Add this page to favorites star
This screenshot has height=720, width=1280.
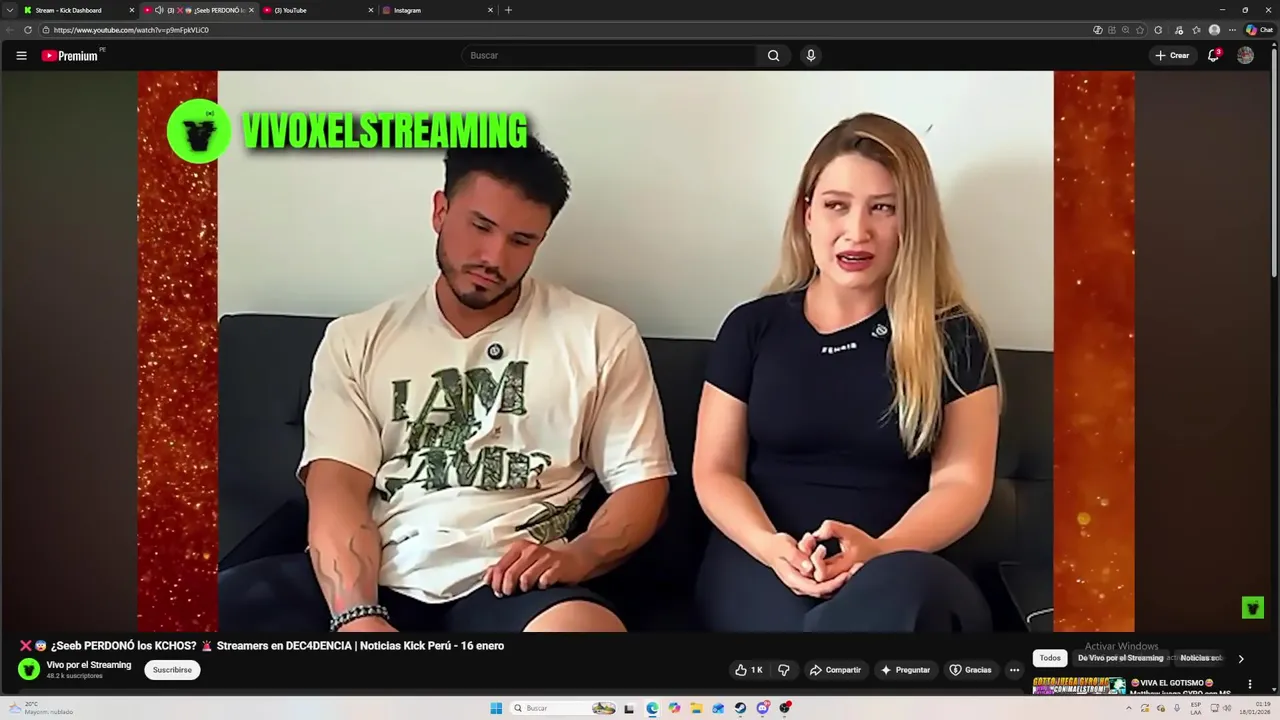(x=1141, y=30)
